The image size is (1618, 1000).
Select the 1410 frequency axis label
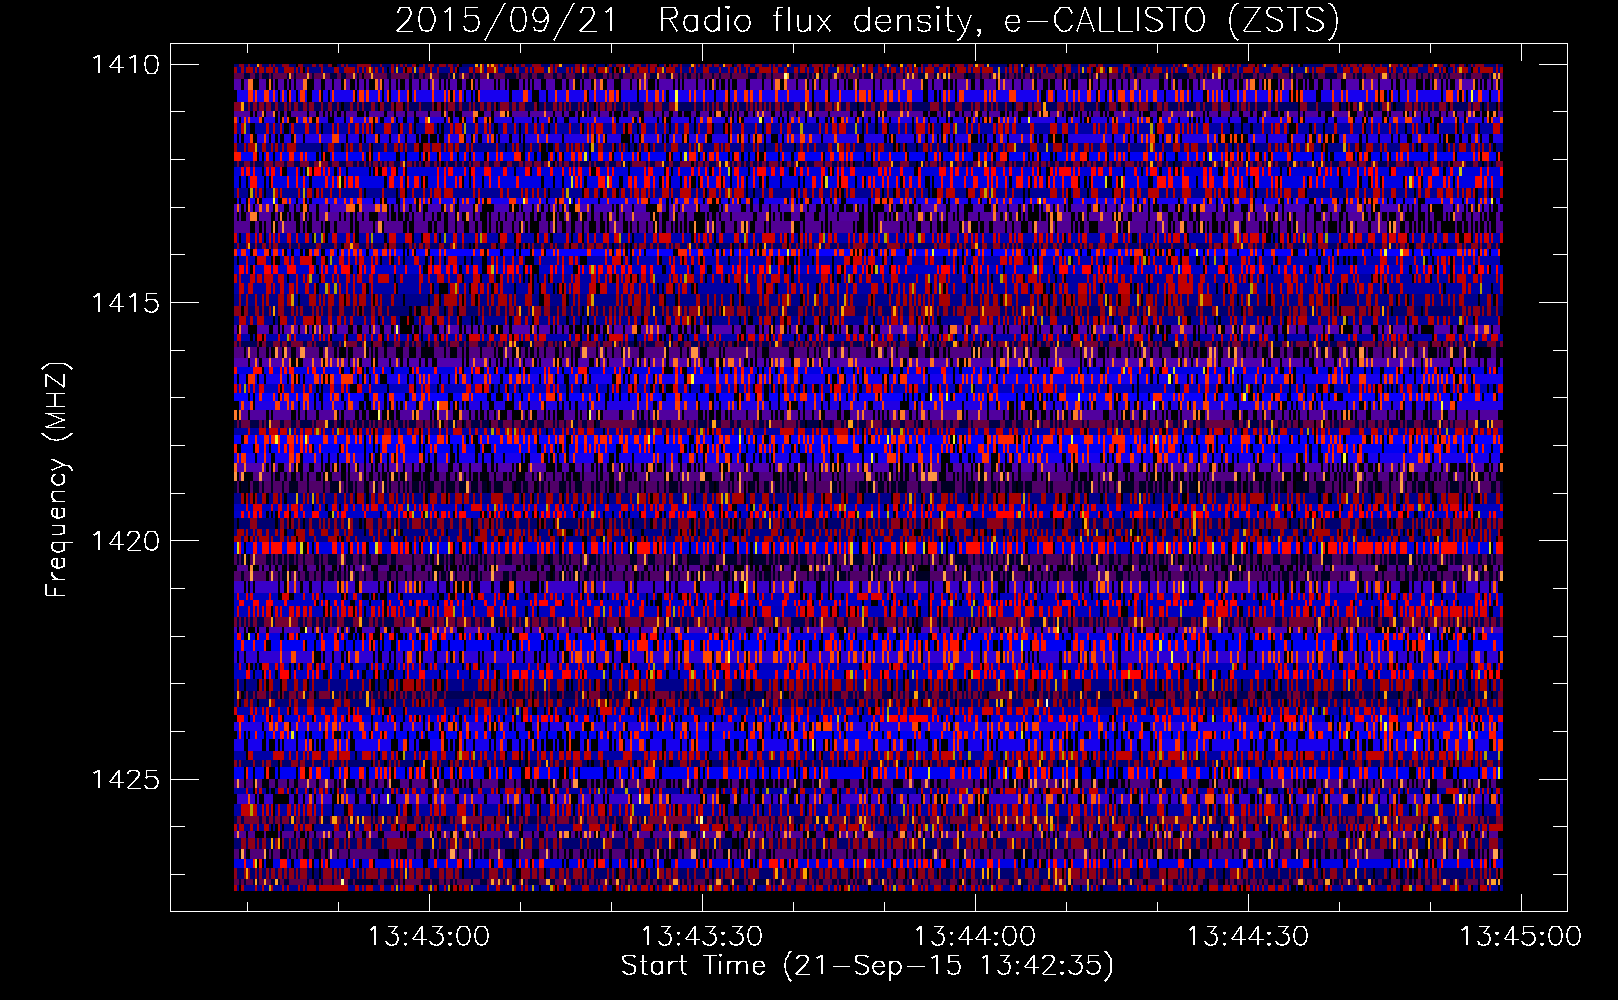125,65
